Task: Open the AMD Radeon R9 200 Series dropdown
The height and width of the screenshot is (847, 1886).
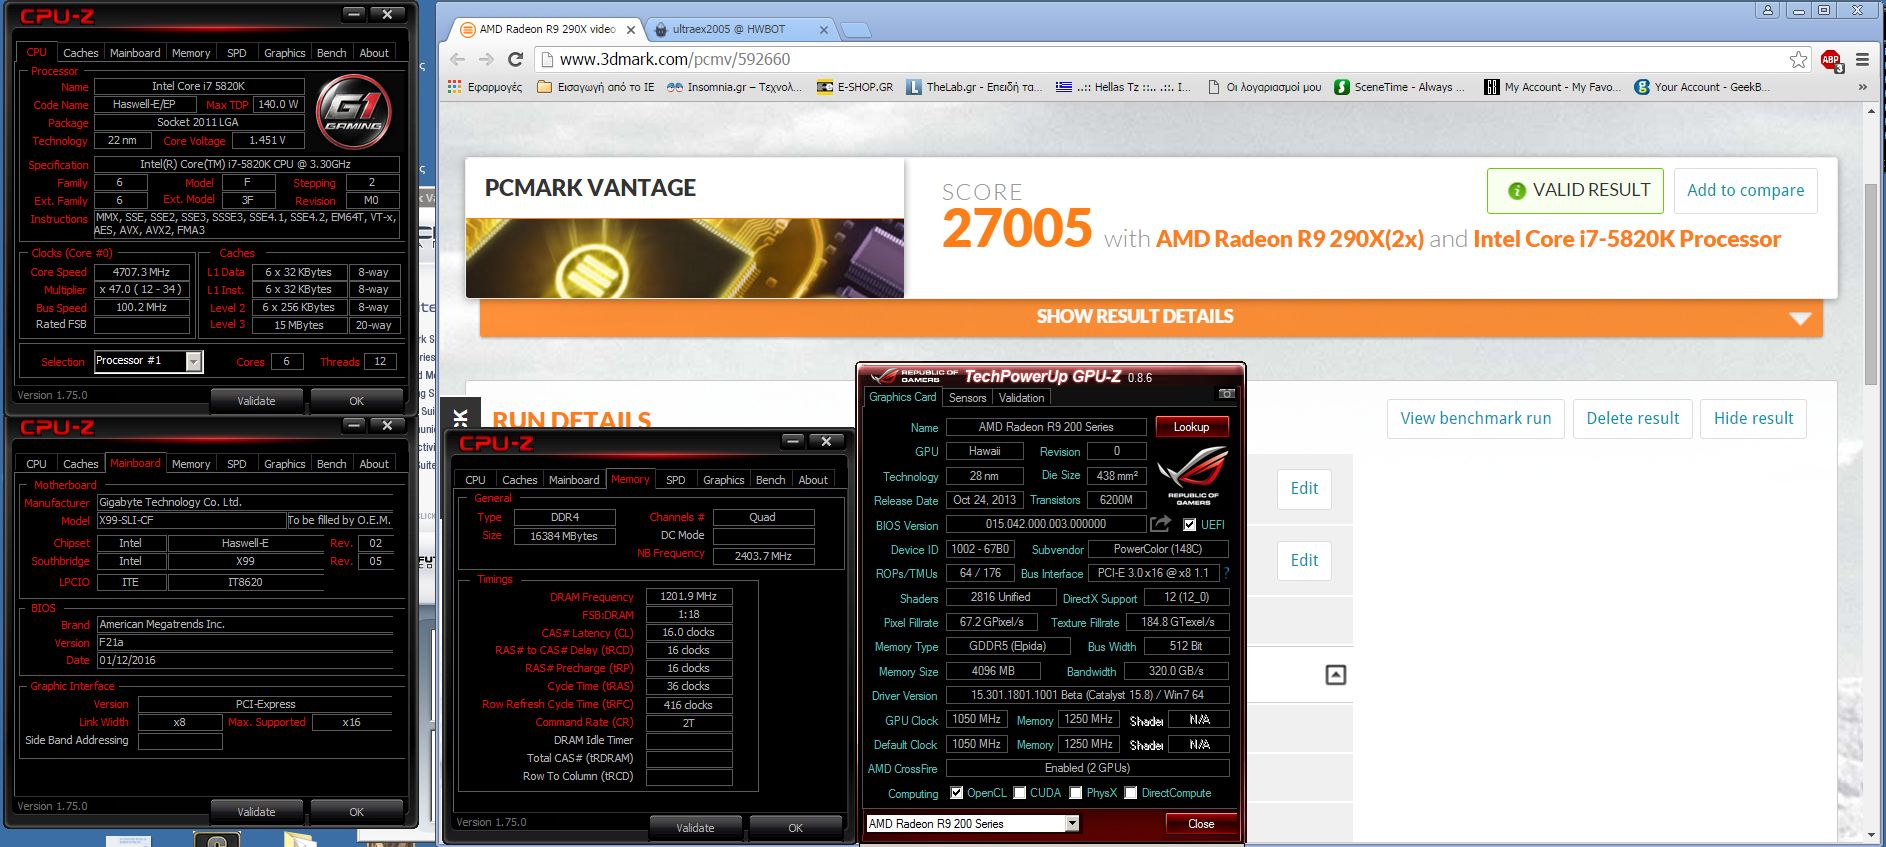Action: pyautogui.click(x=973, y=824)
